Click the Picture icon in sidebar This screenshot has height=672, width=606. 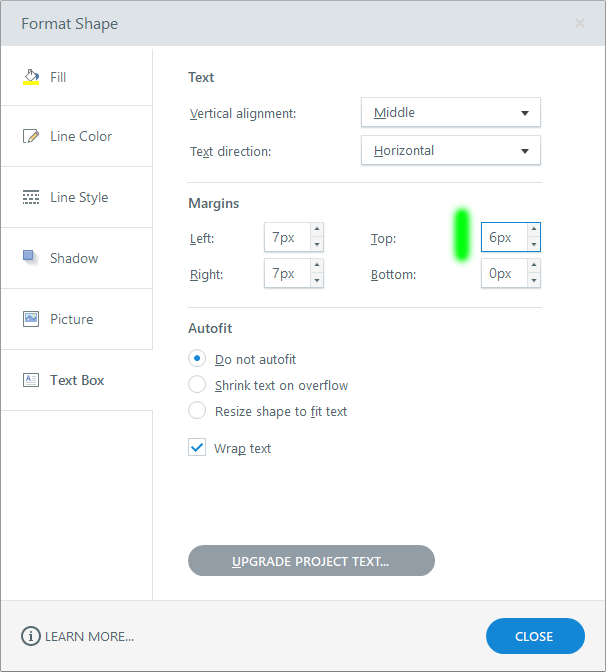click(x=31, y=319)
